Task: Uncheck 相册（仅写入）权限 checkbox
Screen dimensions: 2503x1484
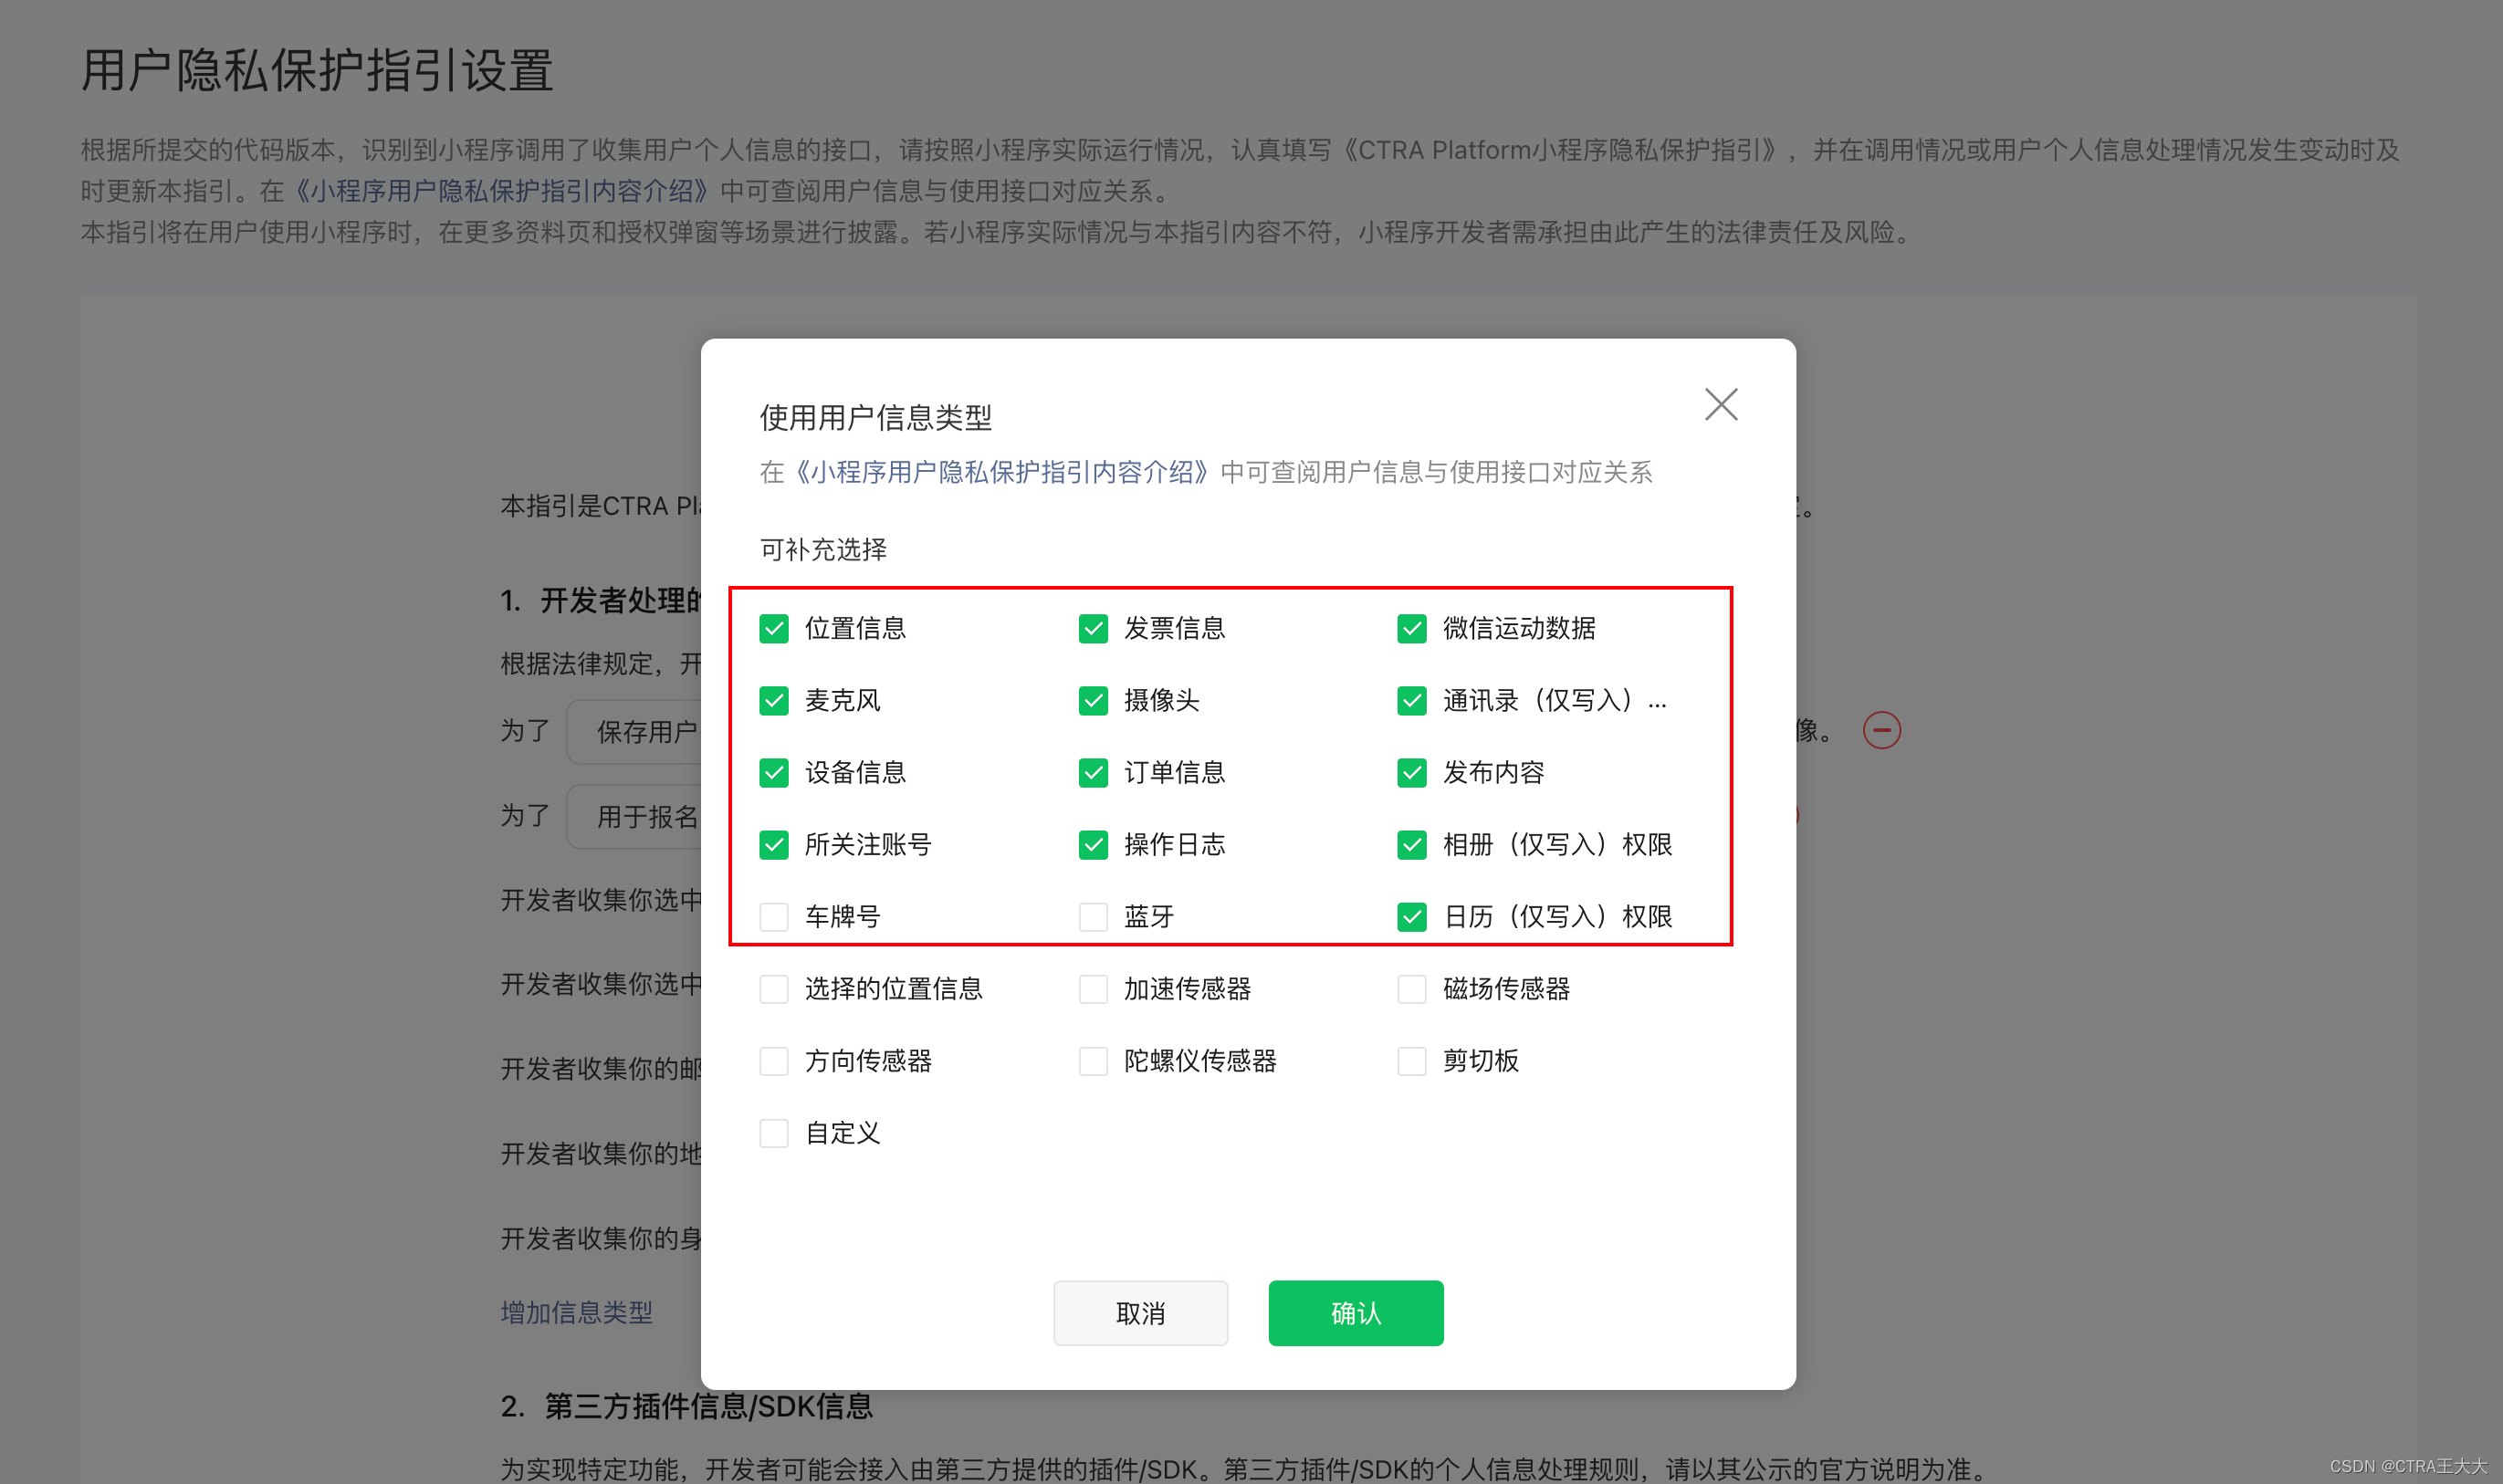Action: point(1412,845)
